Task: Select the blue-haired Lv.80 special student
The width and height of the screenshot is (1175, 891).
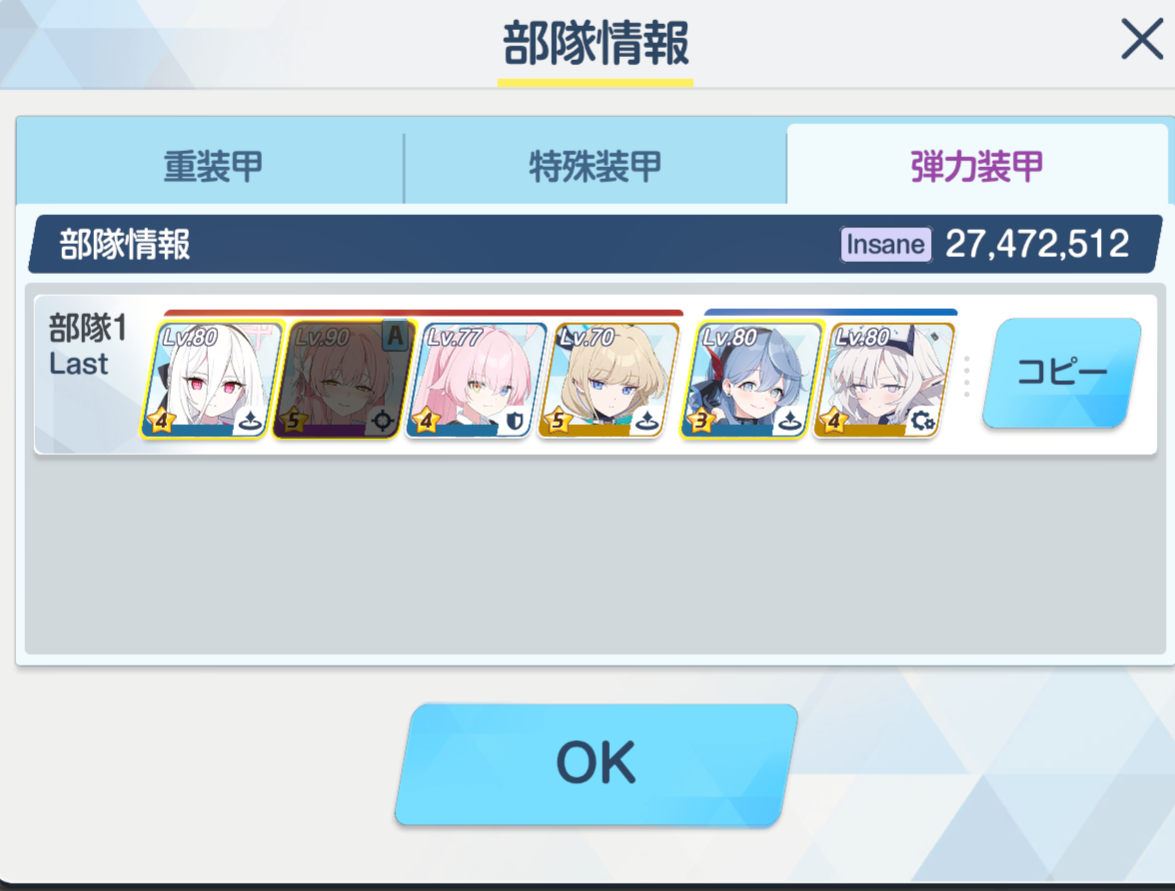Action: point(752,379)
